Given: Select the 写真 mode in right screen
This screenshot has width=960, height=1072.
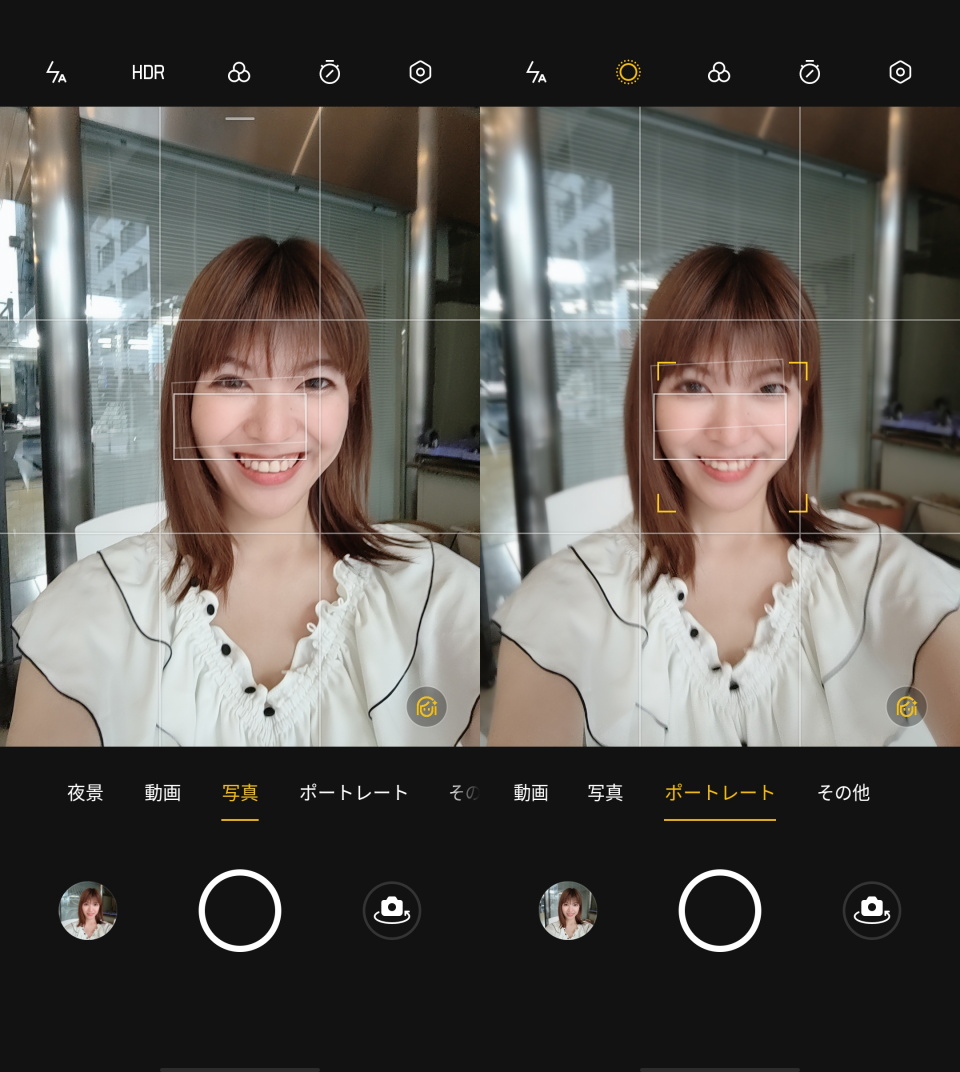Looking at the screenshot, I should tap(605, 792).
